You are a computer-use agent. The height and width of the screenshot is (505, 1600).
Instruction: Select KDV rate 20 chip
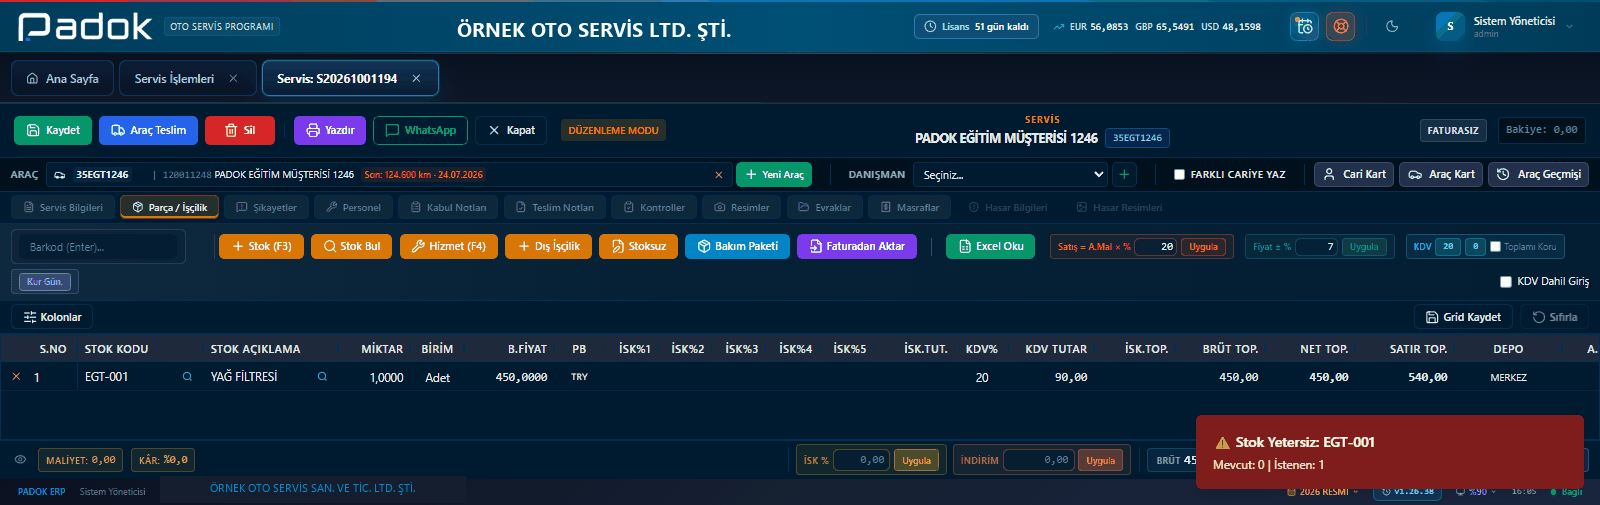pyautogui.click(x=1448, y=247)
